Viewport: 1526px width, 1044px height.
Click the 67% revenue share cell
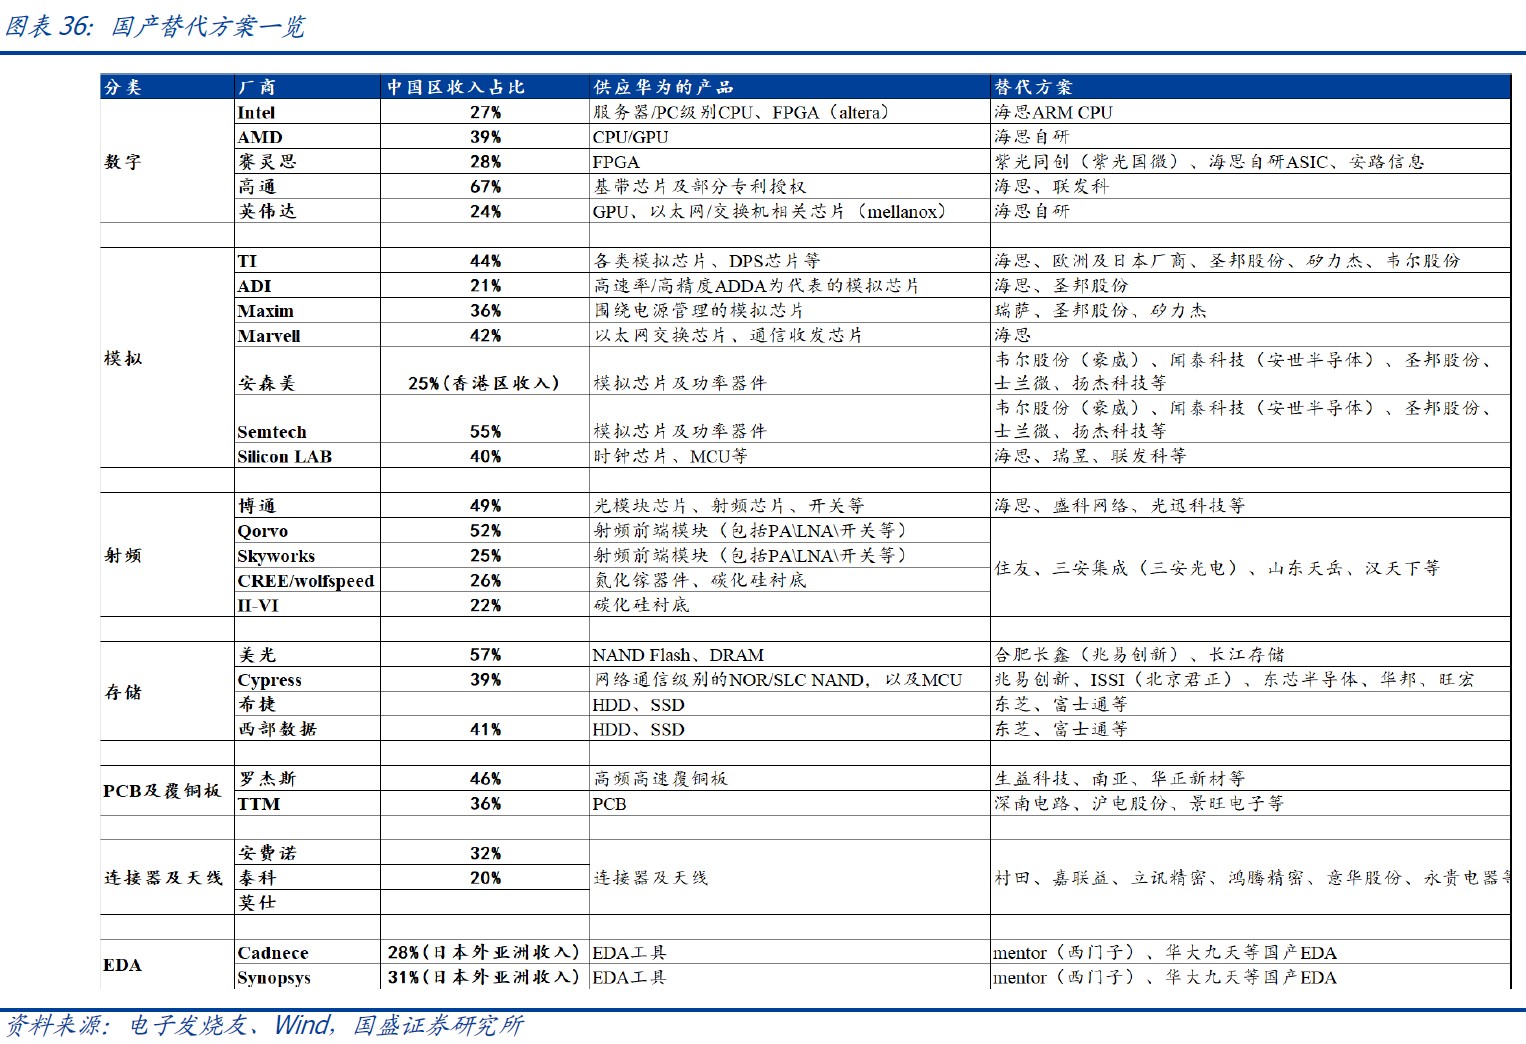485,186
